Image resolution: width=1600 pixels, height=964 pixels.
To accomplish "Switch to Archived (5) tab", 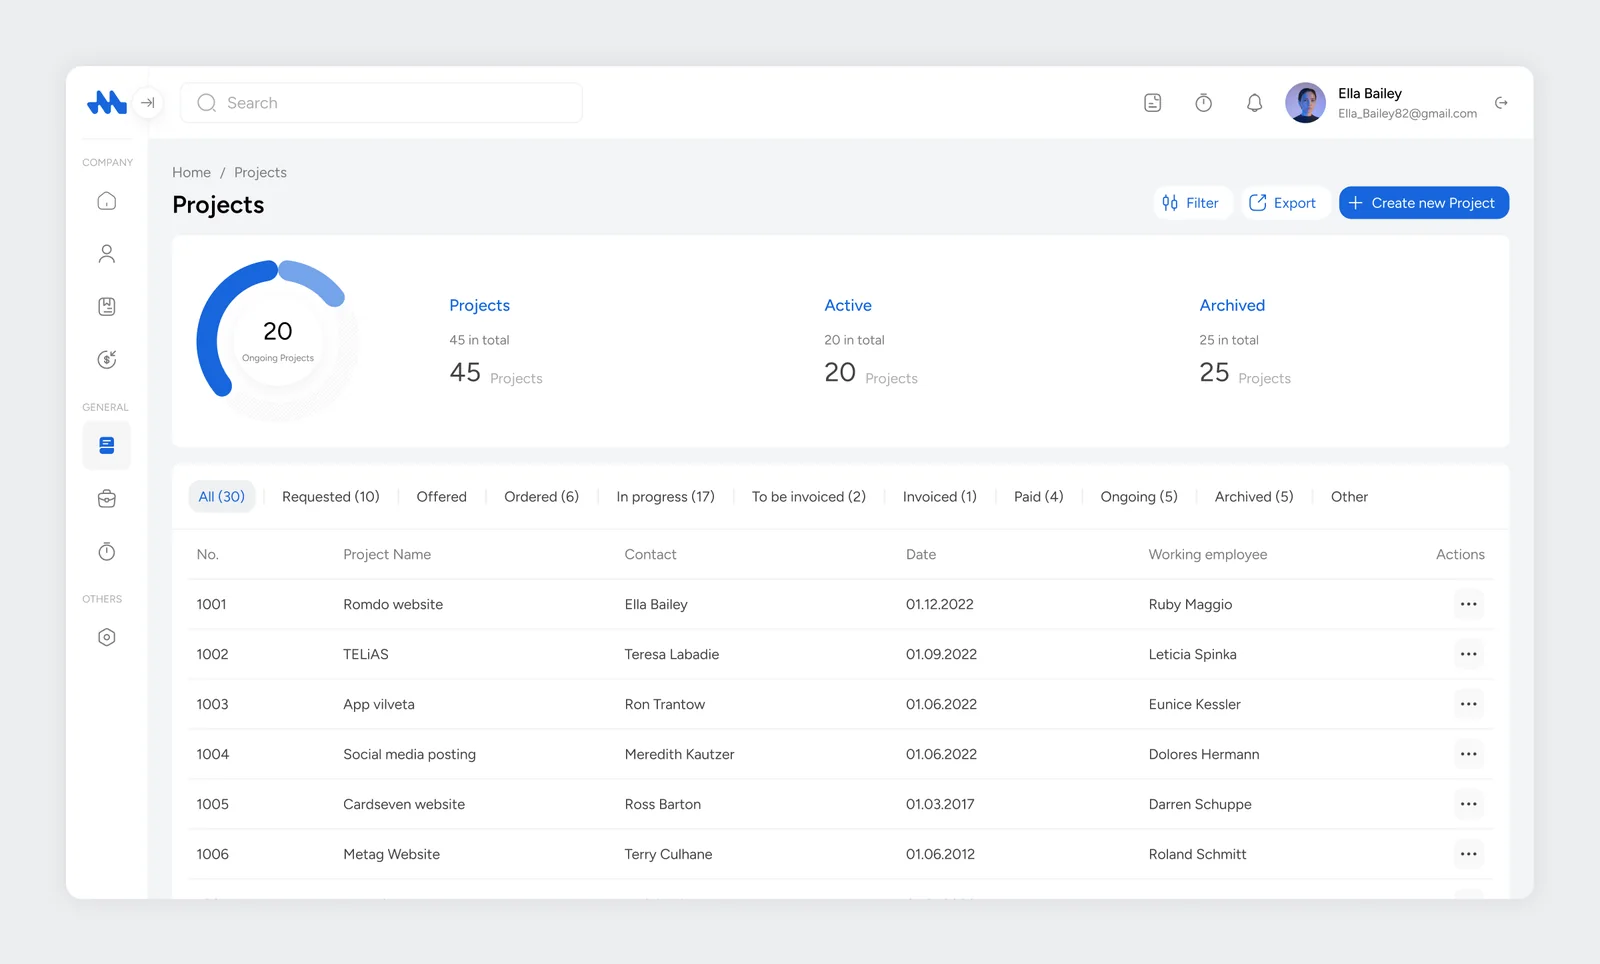I will tap(1254, 496).
